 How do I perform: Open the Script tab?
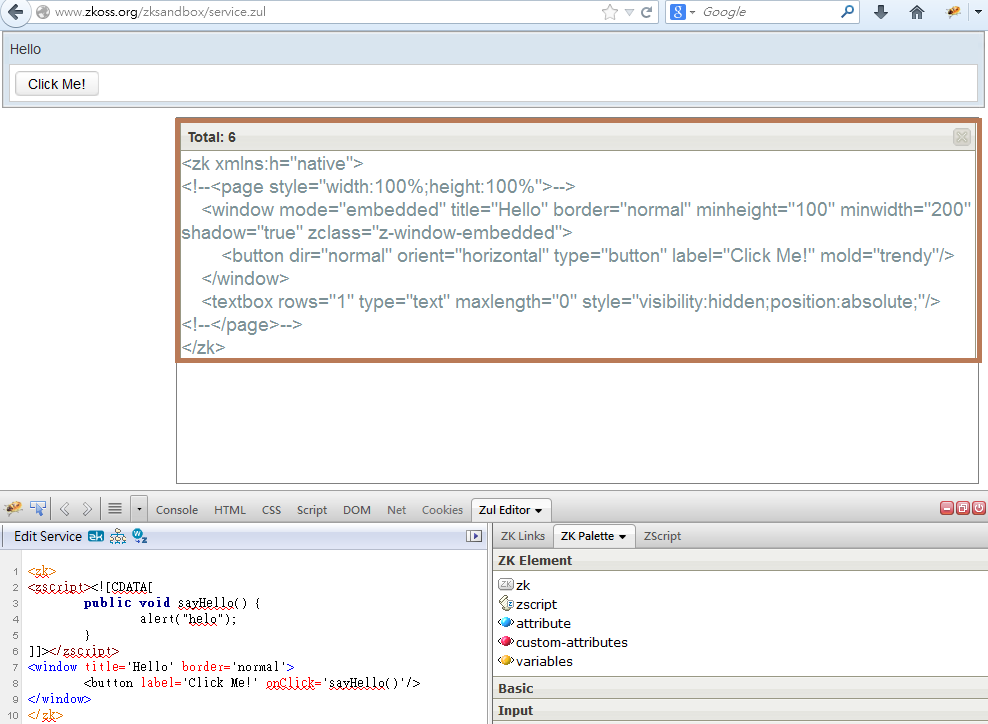[312, 510]
